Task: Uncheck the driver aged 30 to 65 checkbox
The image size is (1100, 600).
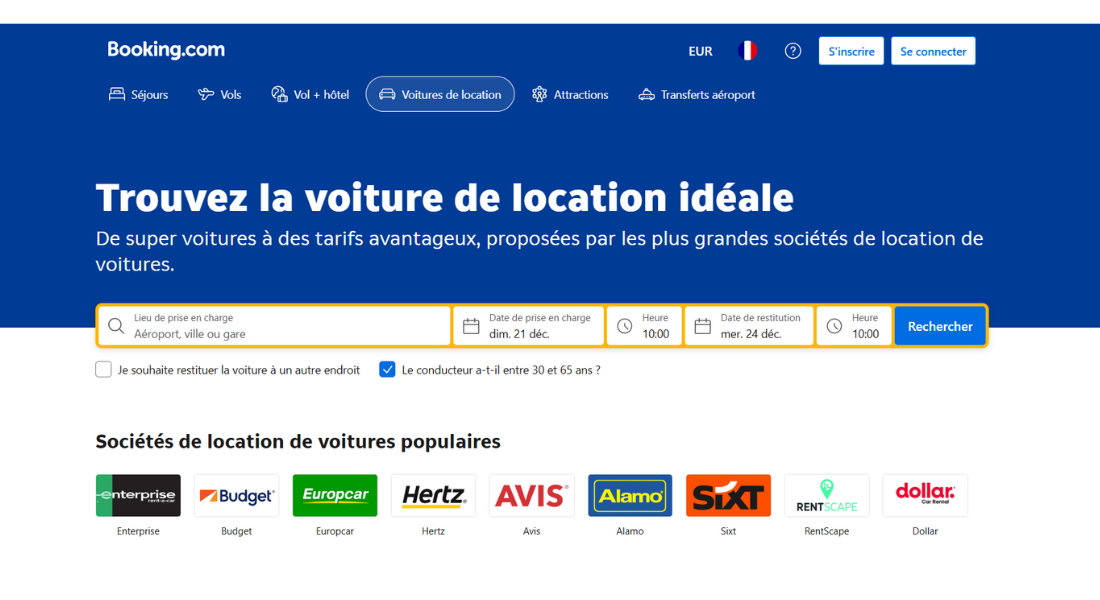Action: (387, 370)
